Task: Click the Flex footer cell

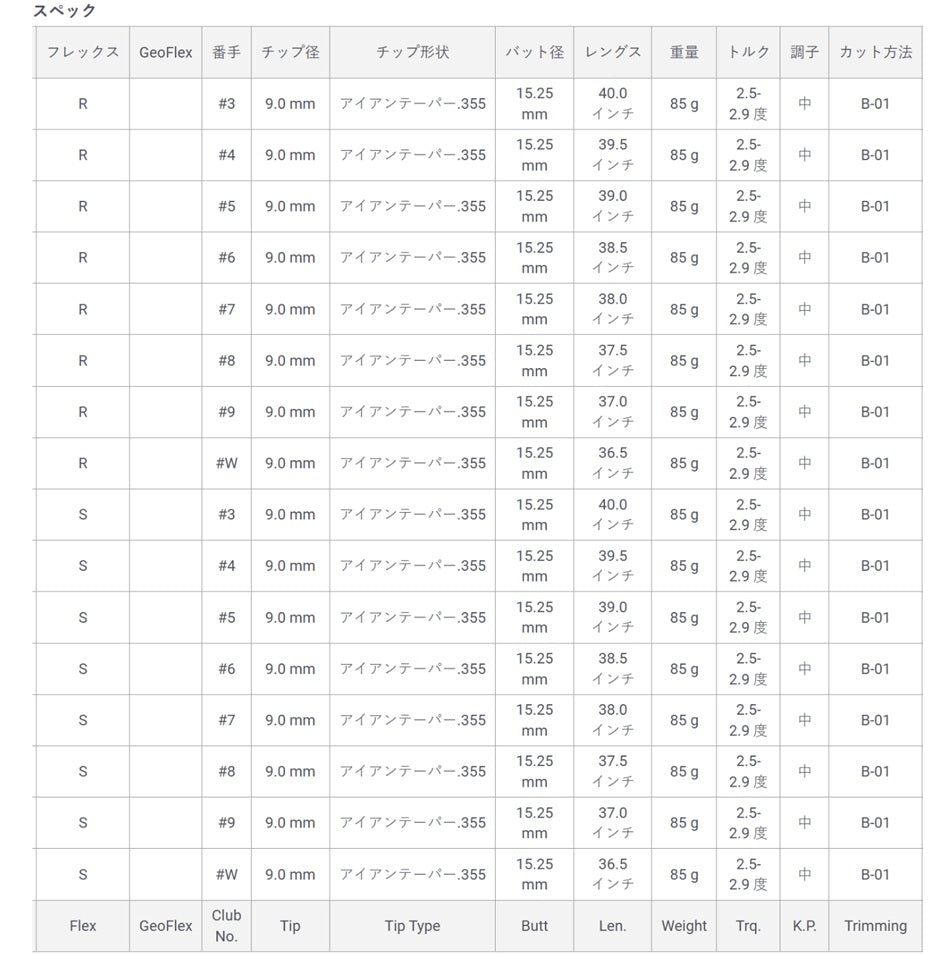Action: (83, 926)
